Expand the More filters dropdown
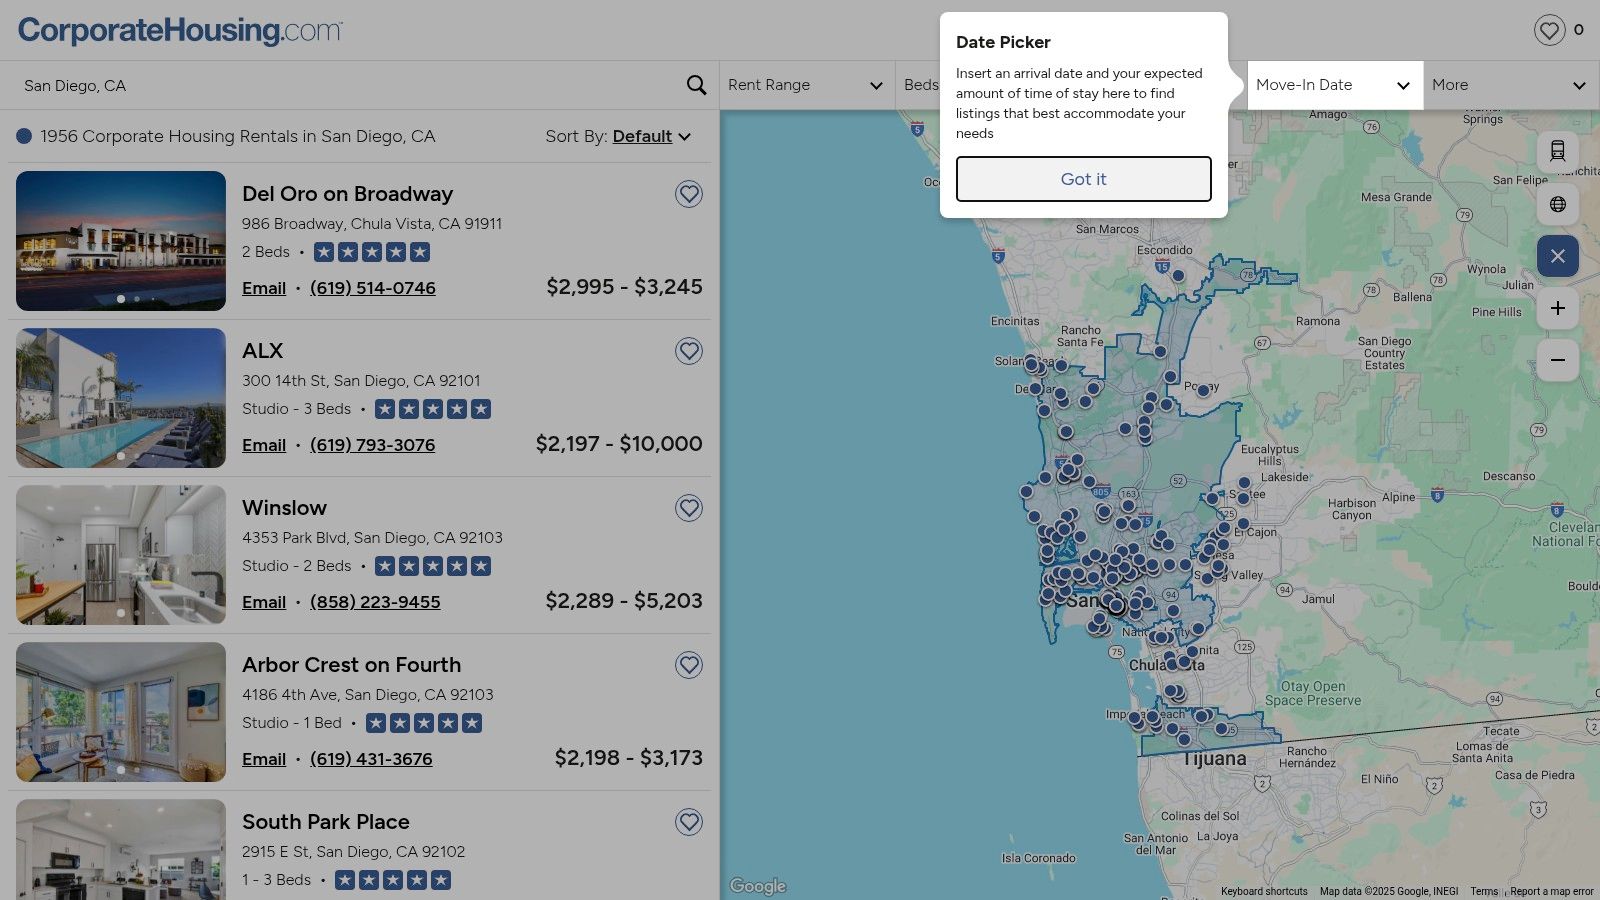 pyautogui.click(x=1511, y=85)
